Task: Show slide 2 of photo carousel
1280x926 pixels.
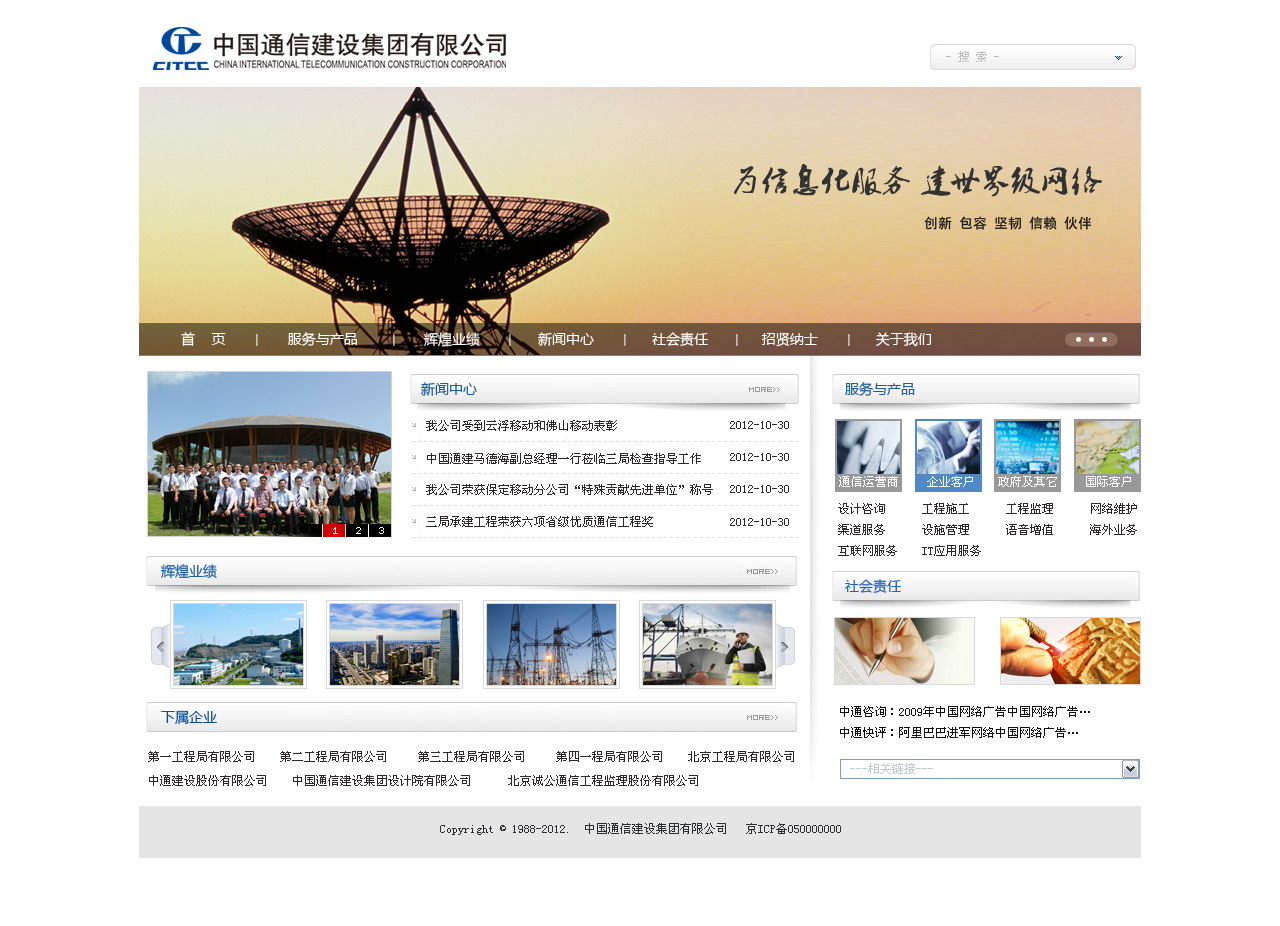Action: (357, 530)
